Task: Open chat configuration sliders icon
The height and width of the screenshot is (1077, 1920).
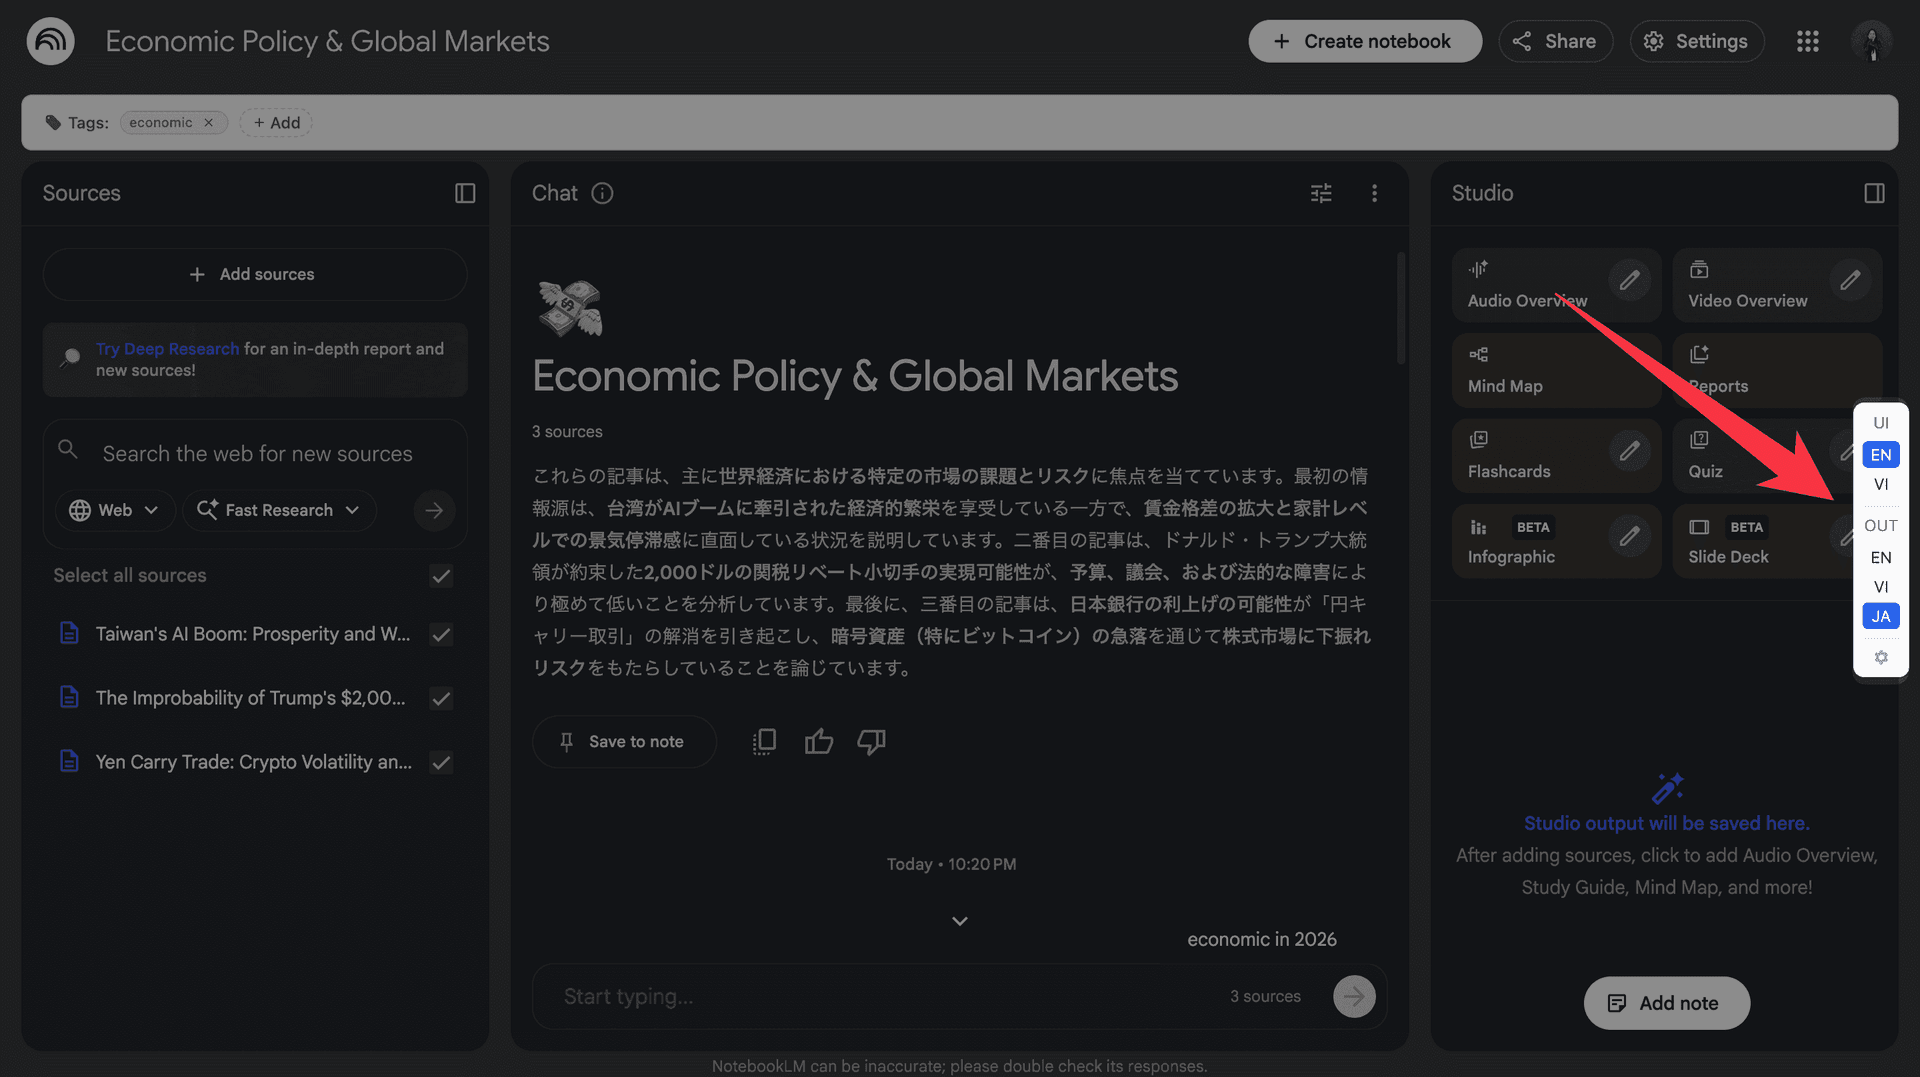Action: point(1321,193)
